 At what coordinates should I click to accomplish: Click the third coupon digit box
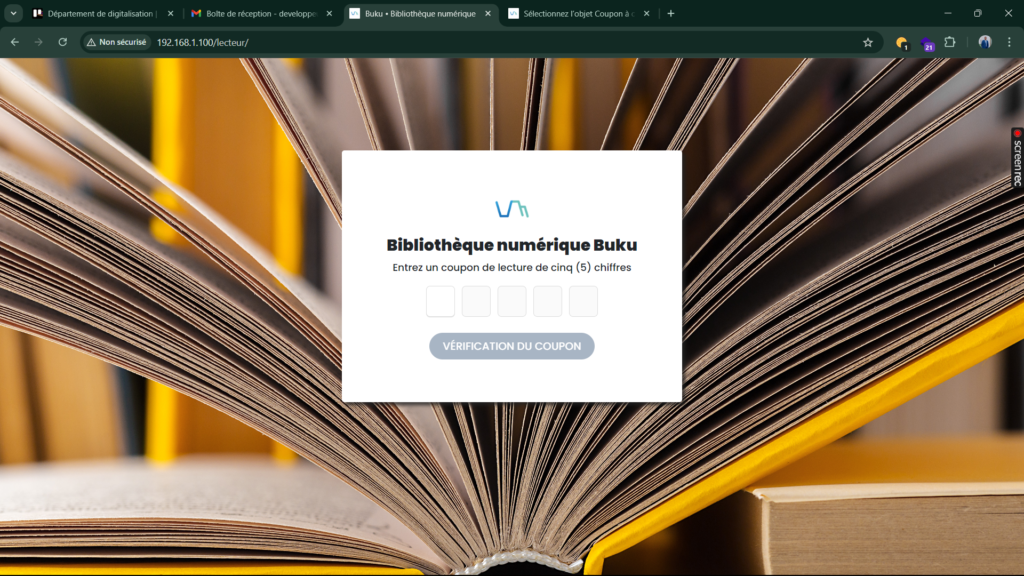(x=512, y=301)
